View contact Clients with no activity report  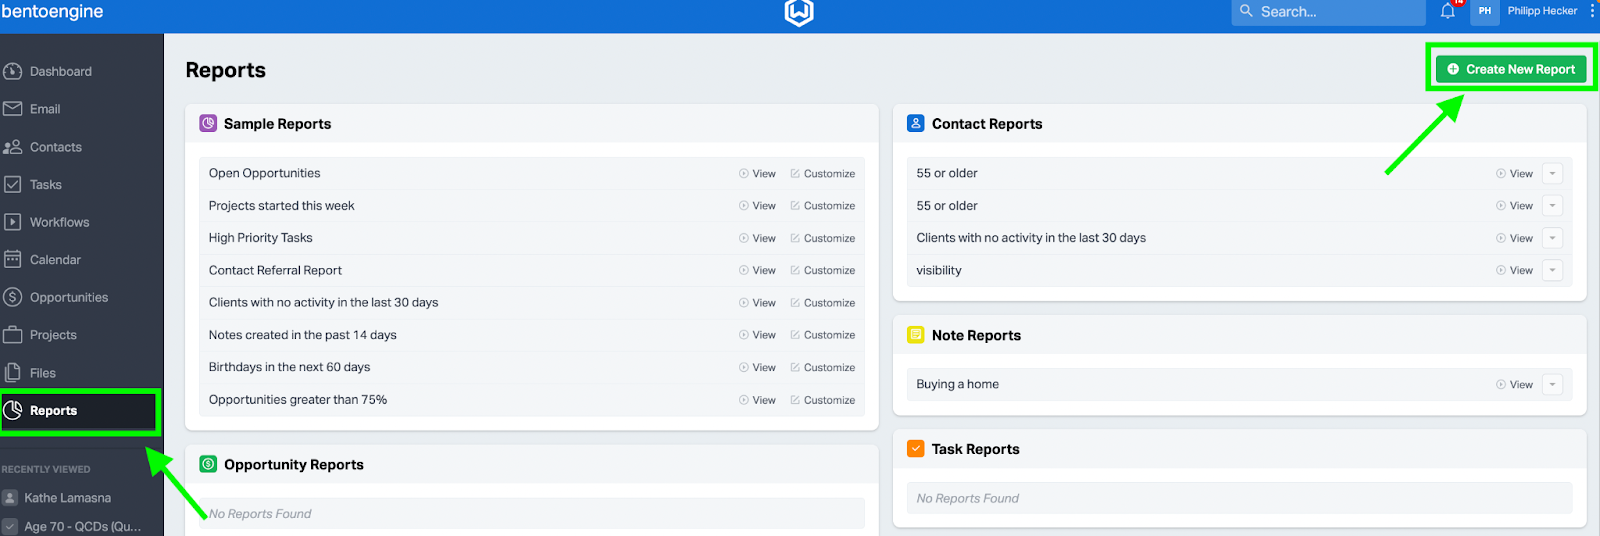point(1515,238)
